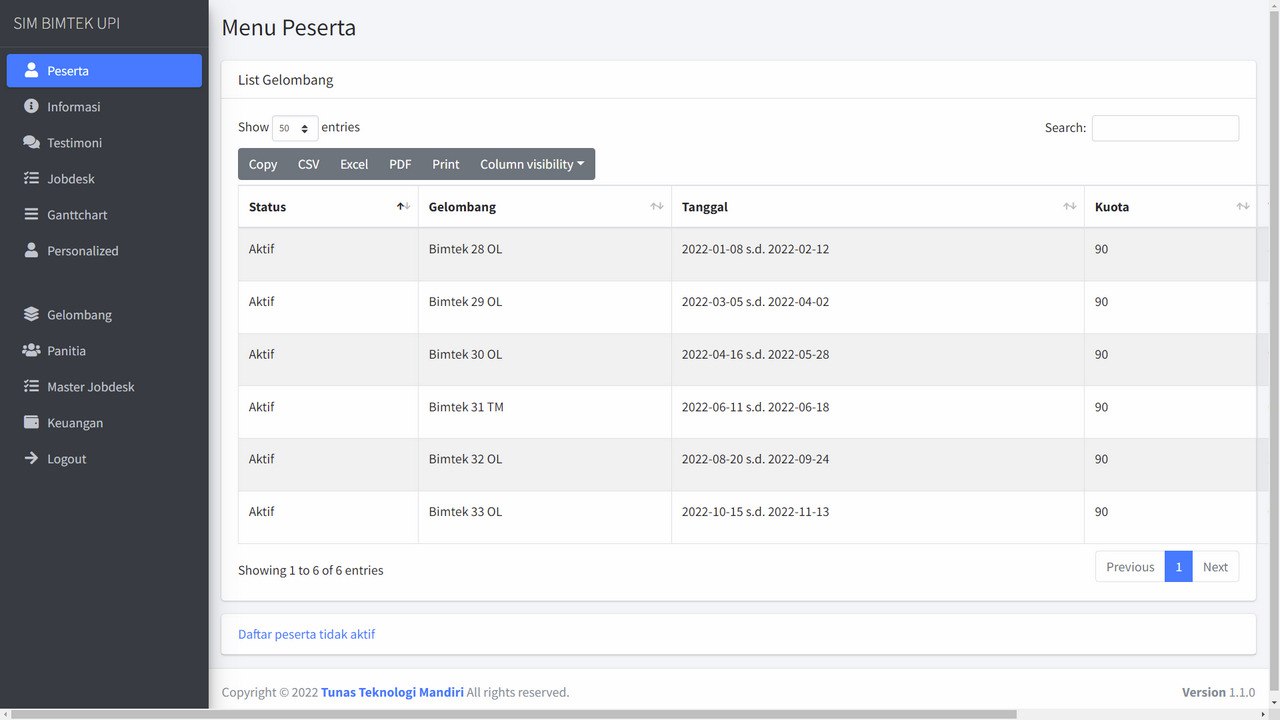Image resolution: width=1280 pixels, height=720 pixels.
Task: Open the Show entries count dropdown
Action: [x=295, y=128]
